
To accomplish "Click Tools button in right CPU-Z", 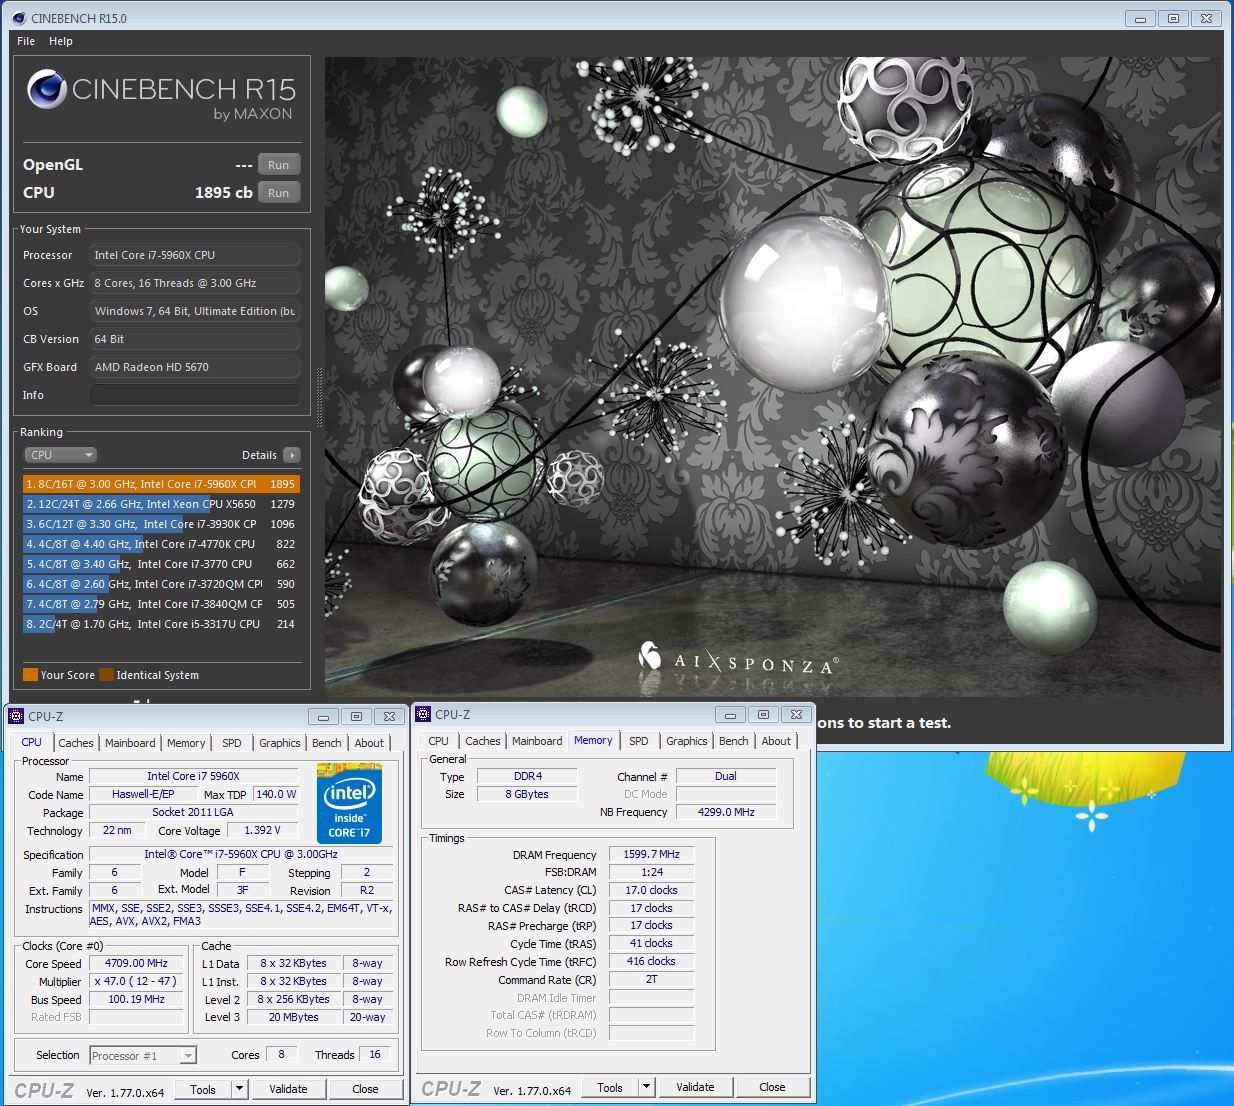I will pyautogui.click(x=610, y=1087).
